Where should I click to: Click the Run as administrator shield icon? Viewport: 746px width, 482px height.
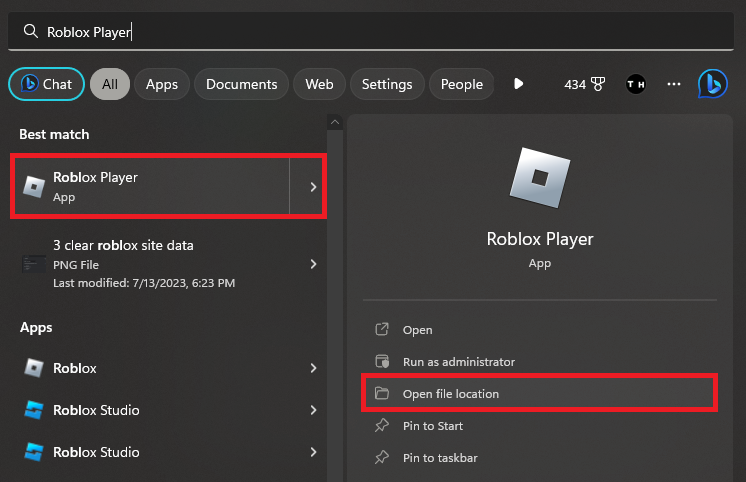tap(382, 361)
